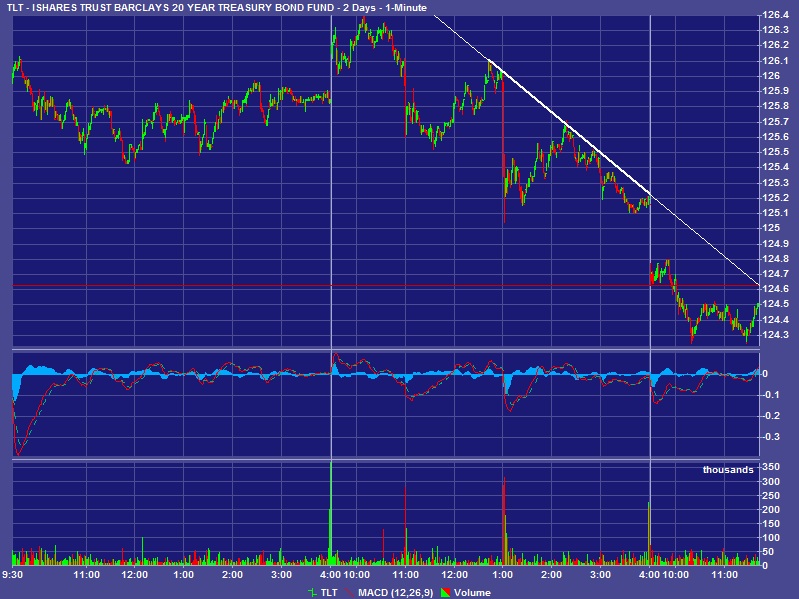Click the 126.1 price axis label
Image resolution: width=799 pixels, height=599 pixels.
coord(775,61)
